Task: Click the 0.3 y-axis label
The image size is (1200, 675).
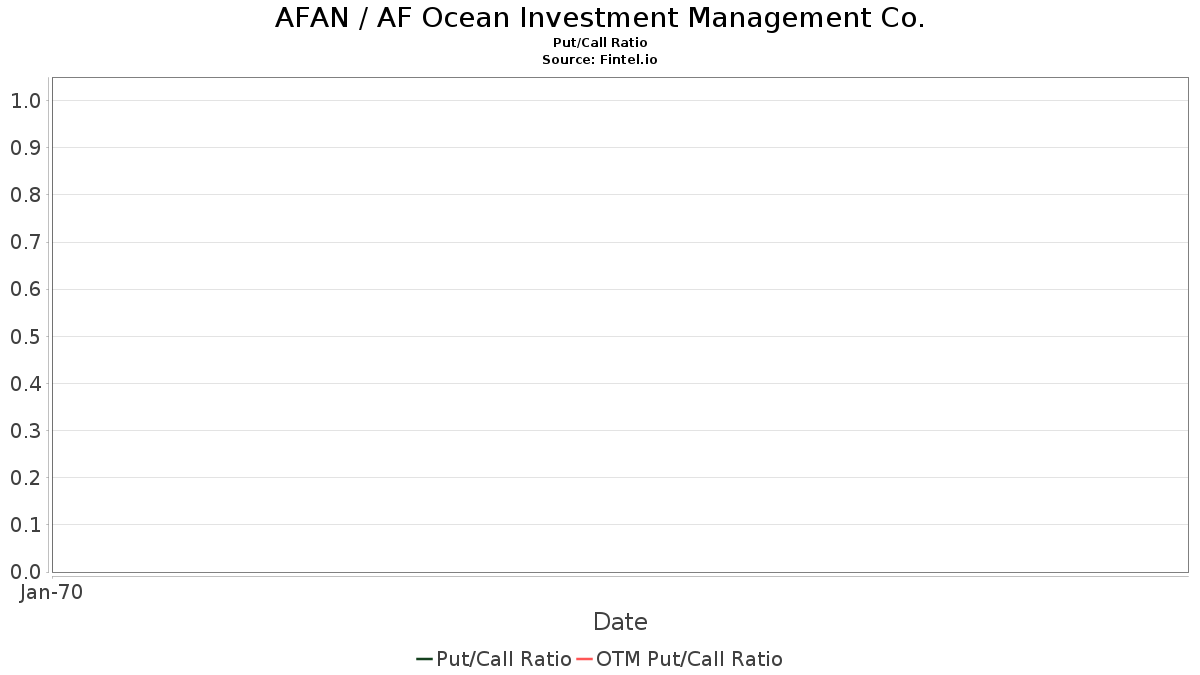Action: [25, 431]
